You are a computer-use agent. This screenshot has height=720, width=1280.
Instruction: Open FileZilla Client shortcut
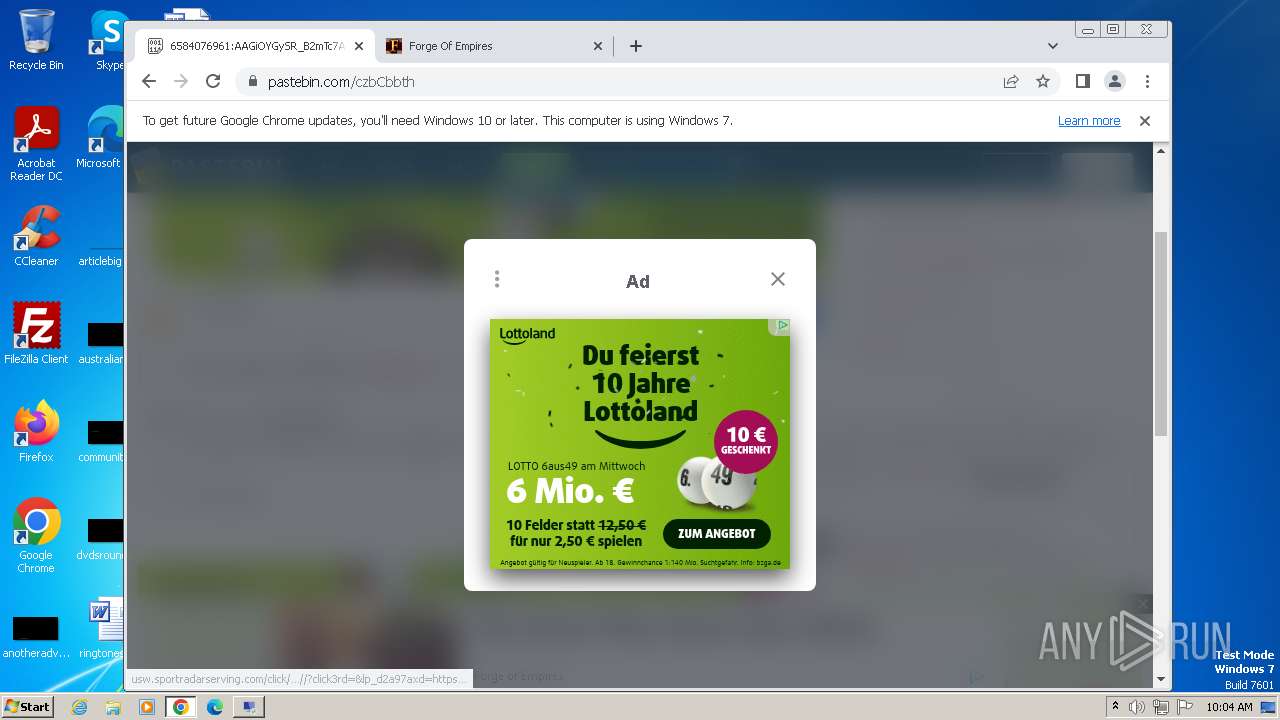pyautogui.click(x=36, y=333)
